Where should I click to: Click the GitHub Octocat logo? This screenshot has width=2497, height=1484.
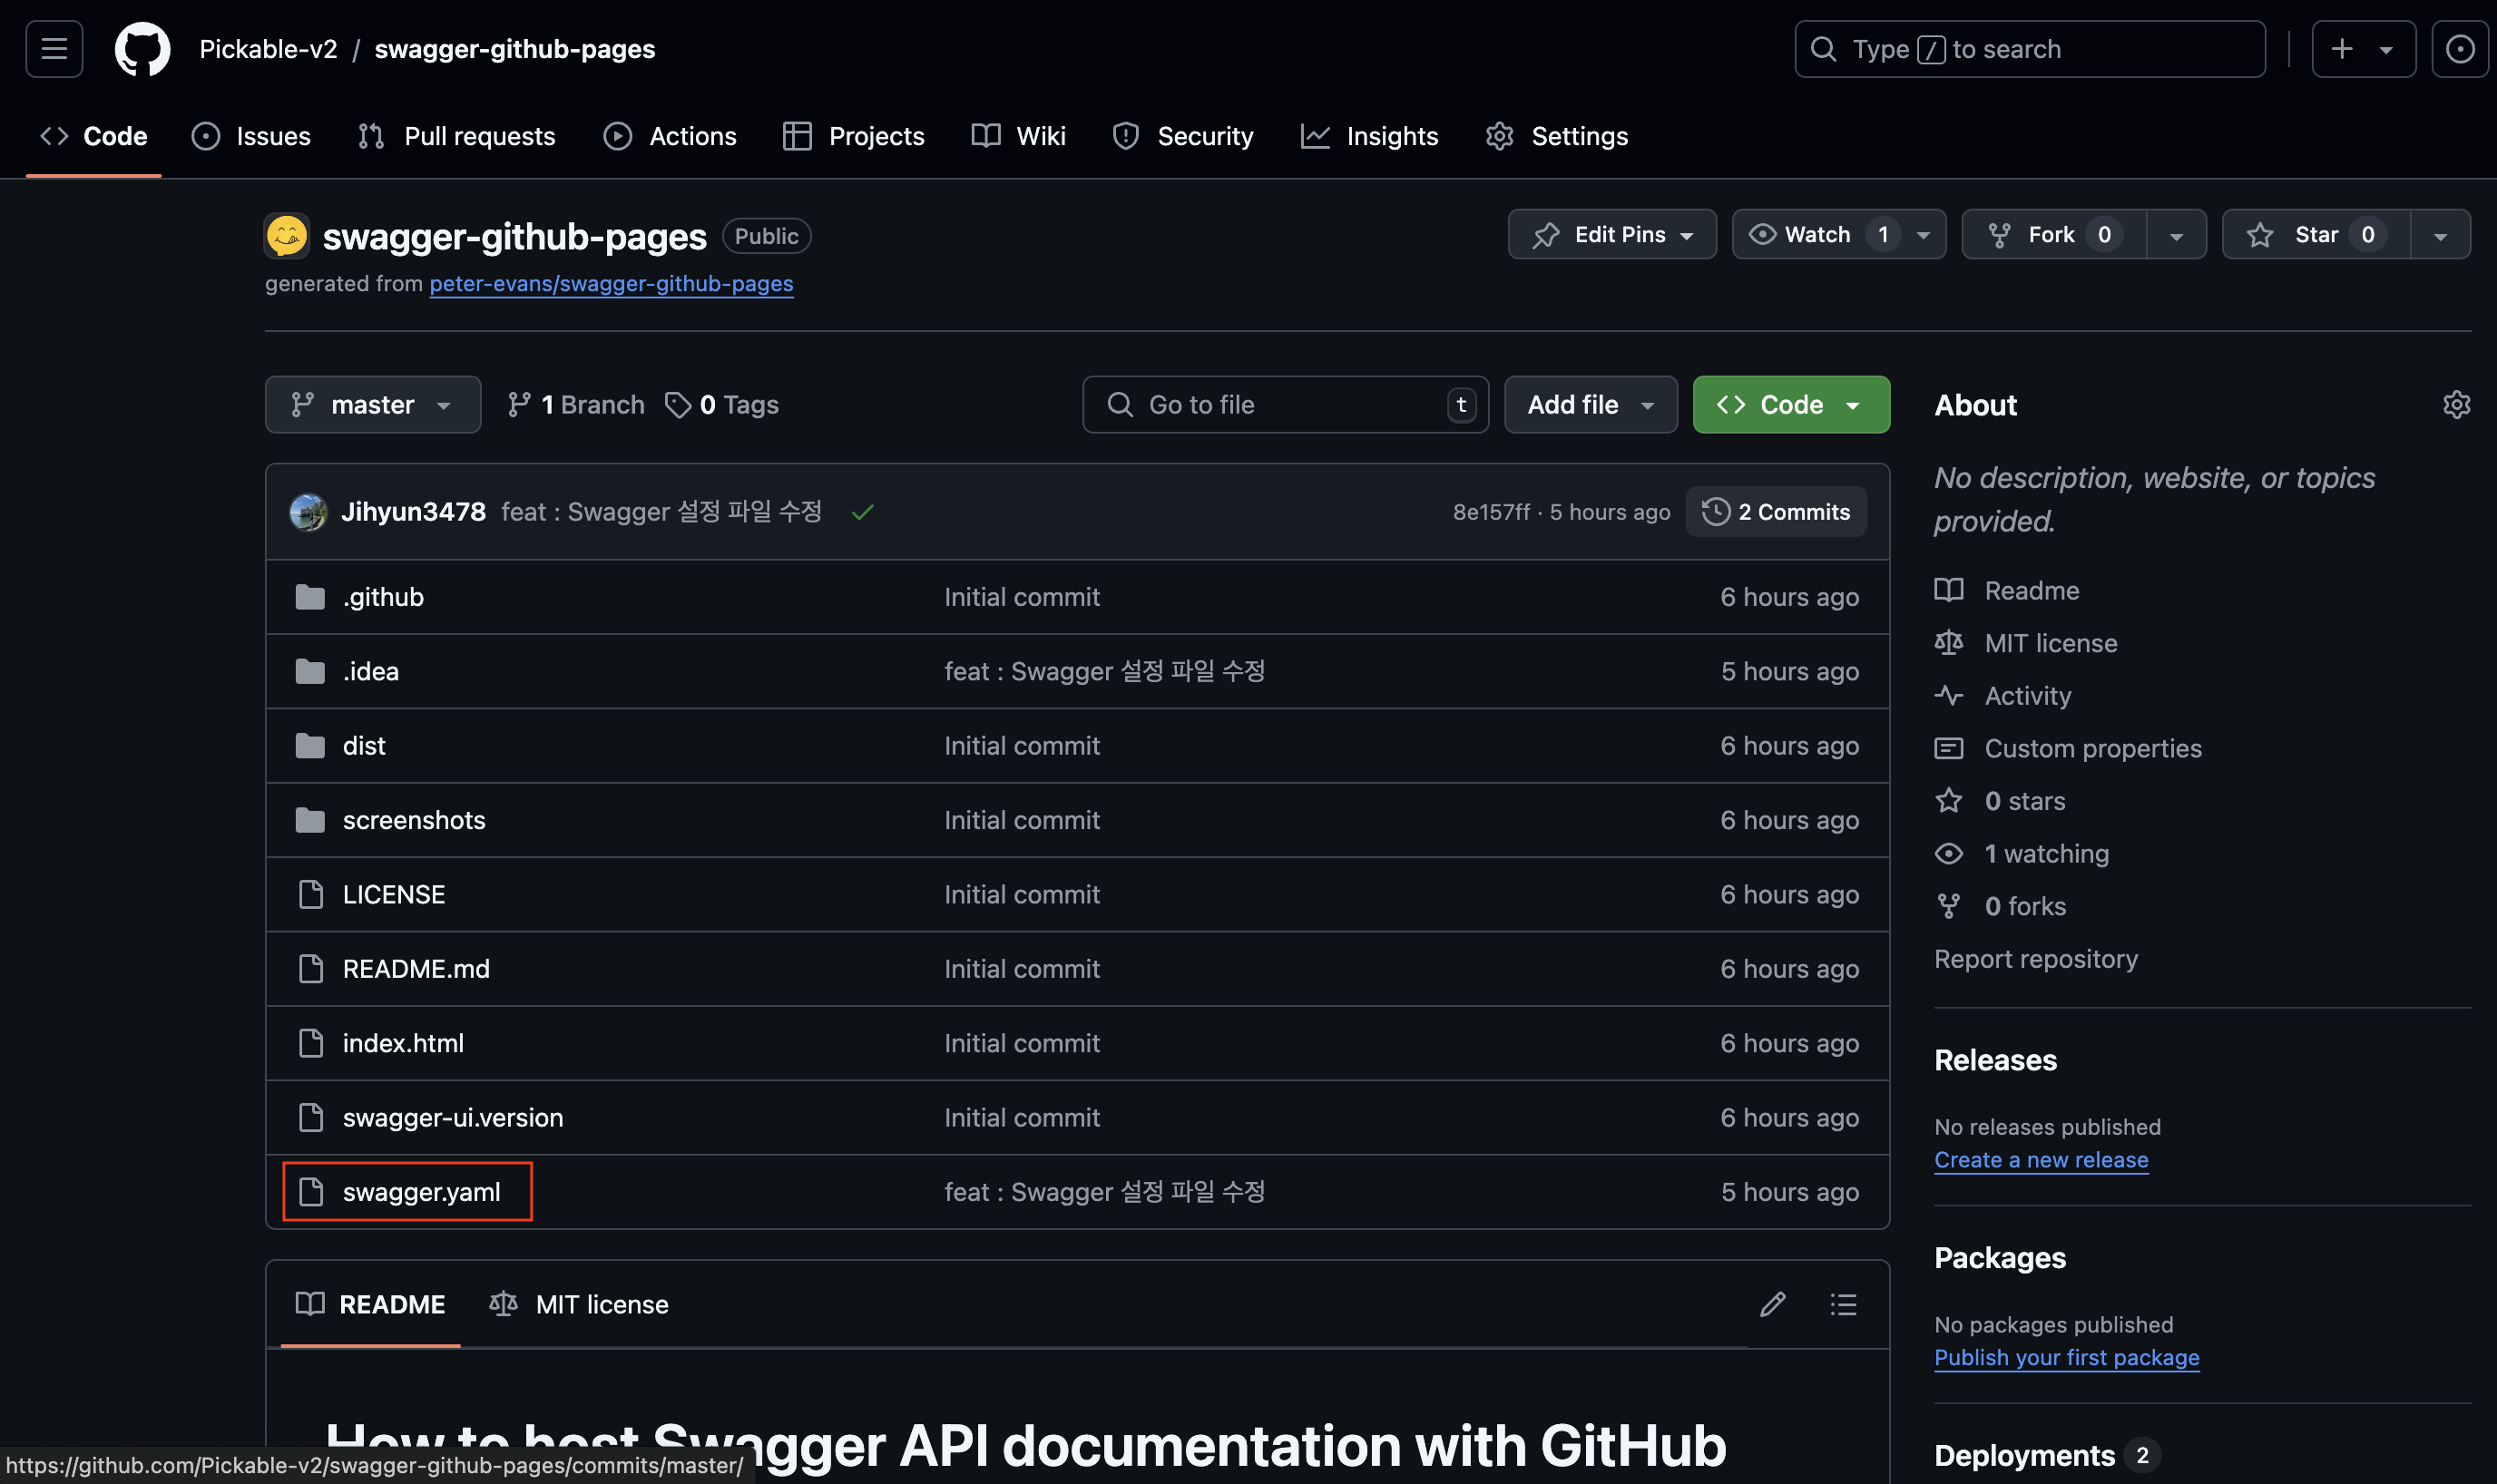tap(142, 49)
